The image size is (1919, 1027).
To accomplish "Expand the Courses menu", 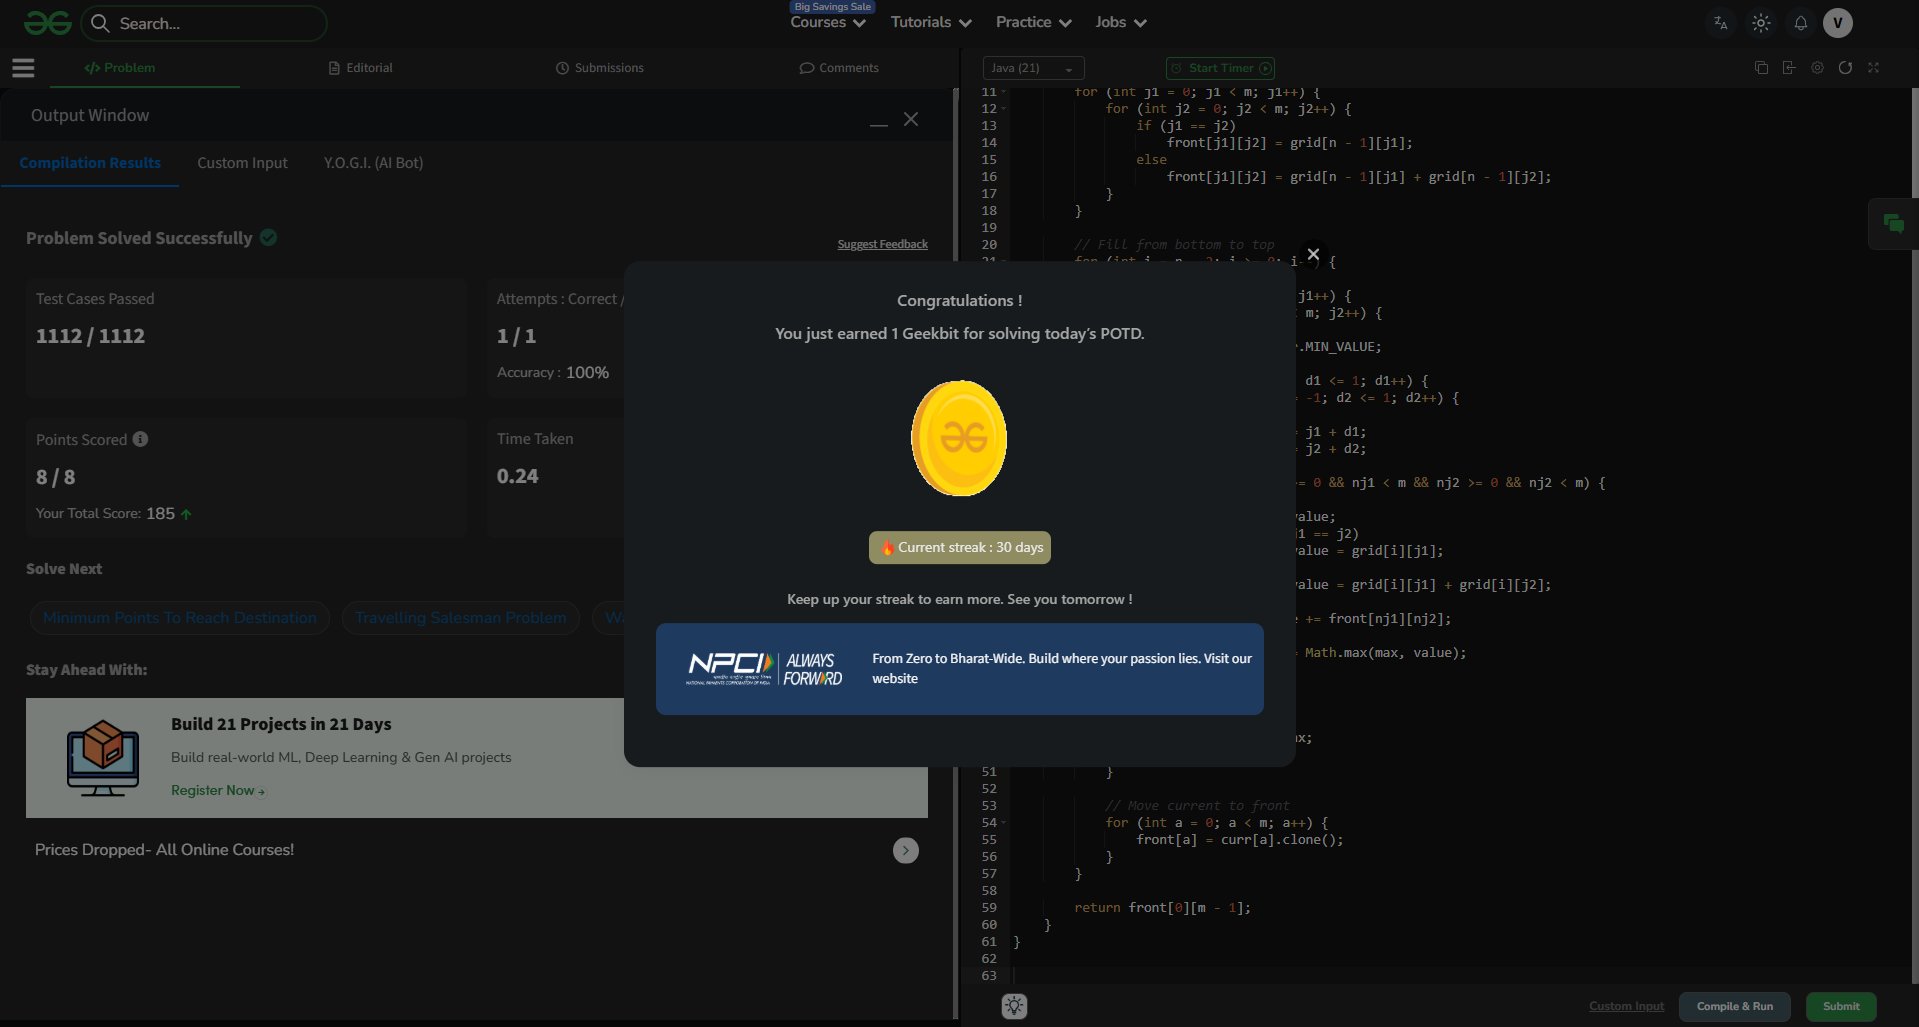I will click(x=828, y=23).
